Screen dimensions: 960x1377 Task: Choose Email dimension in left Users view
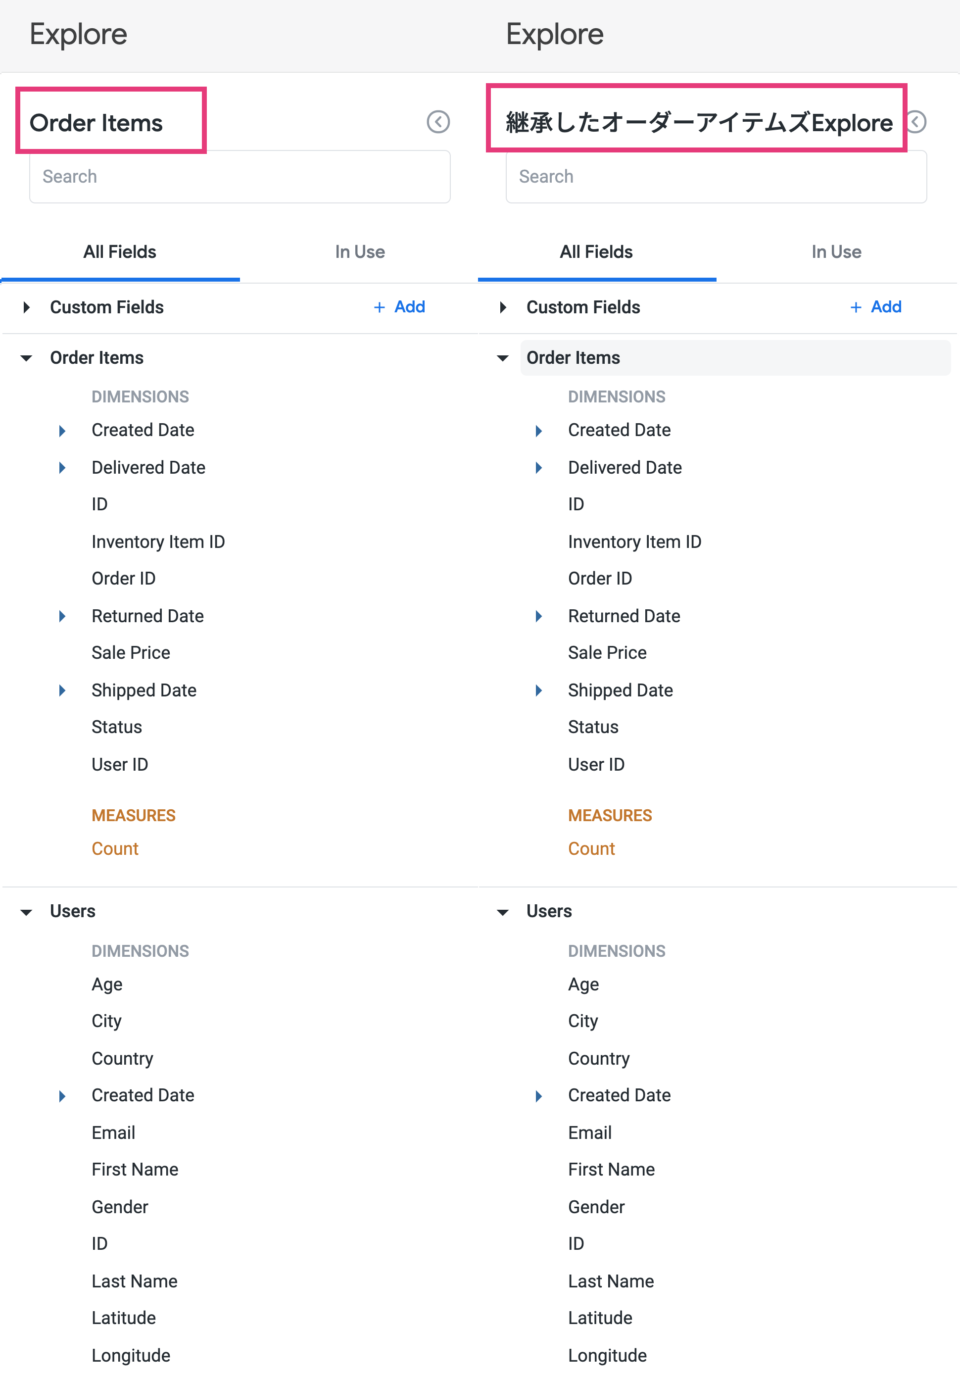(x=113, y=1133)
